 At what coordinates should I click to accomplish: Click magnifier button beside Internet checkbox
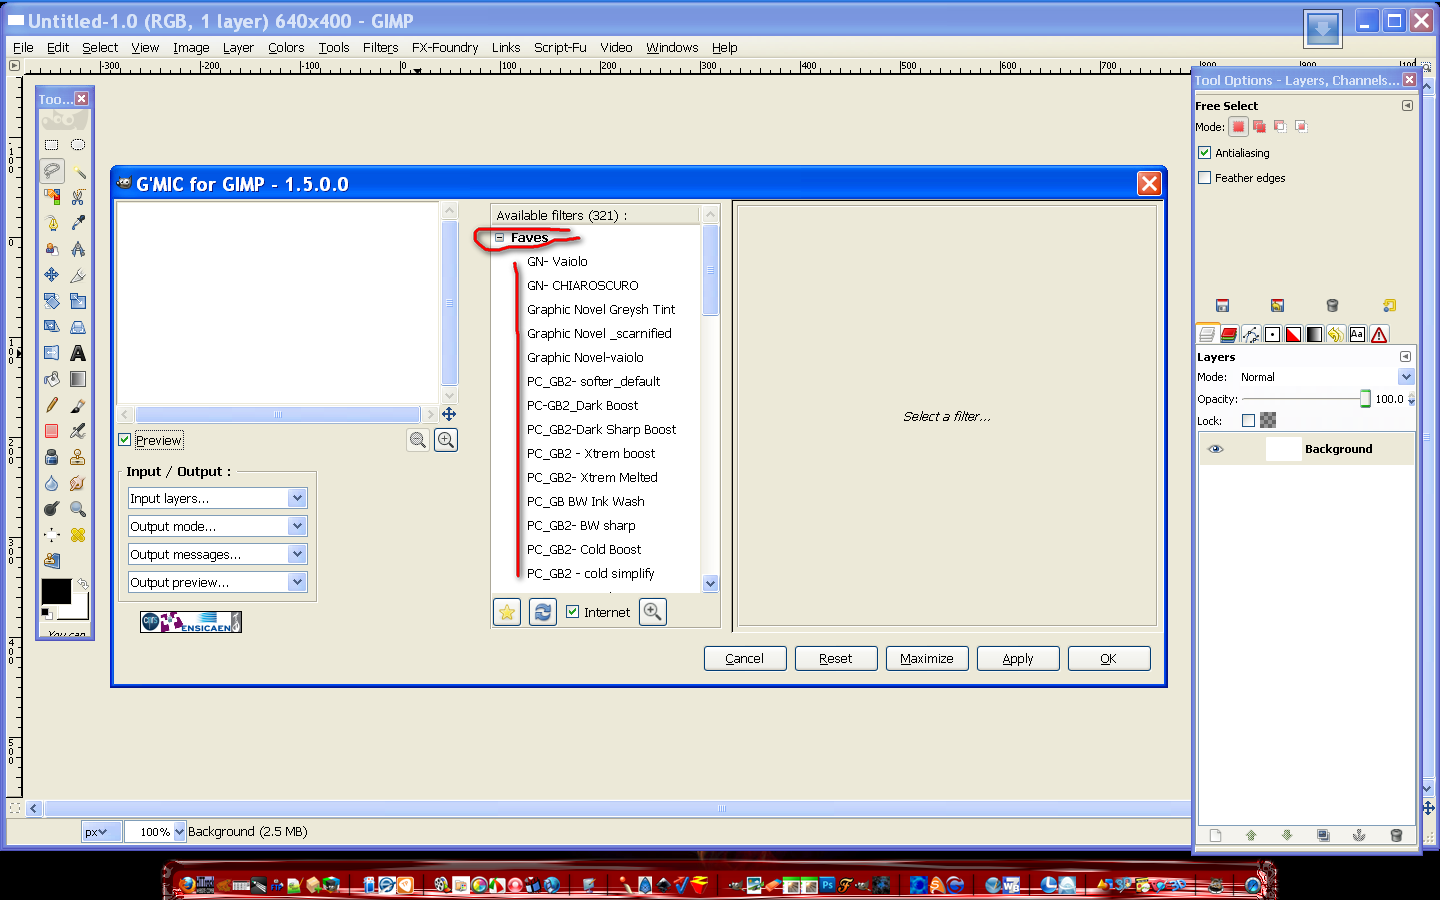click(x=653, y=612)
